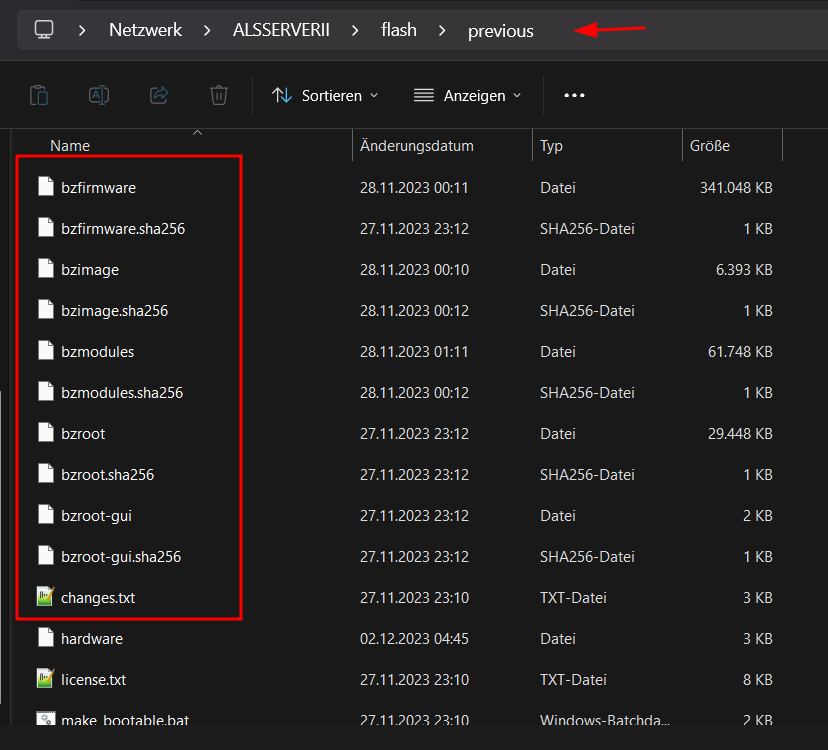828x750 pixels.
Task: Select the file name bzroot-gui.sha256
Action: pyautogui.click(x=121, y=557)
